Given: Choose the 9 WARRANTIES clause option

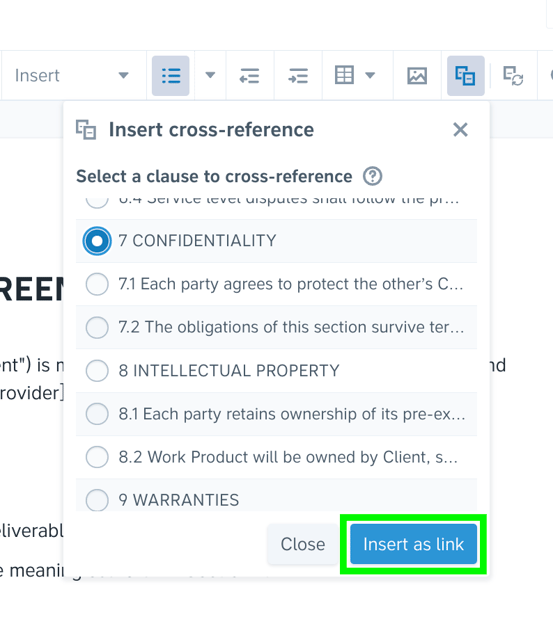Looking at the screenshot, I should tap(276, 499).
